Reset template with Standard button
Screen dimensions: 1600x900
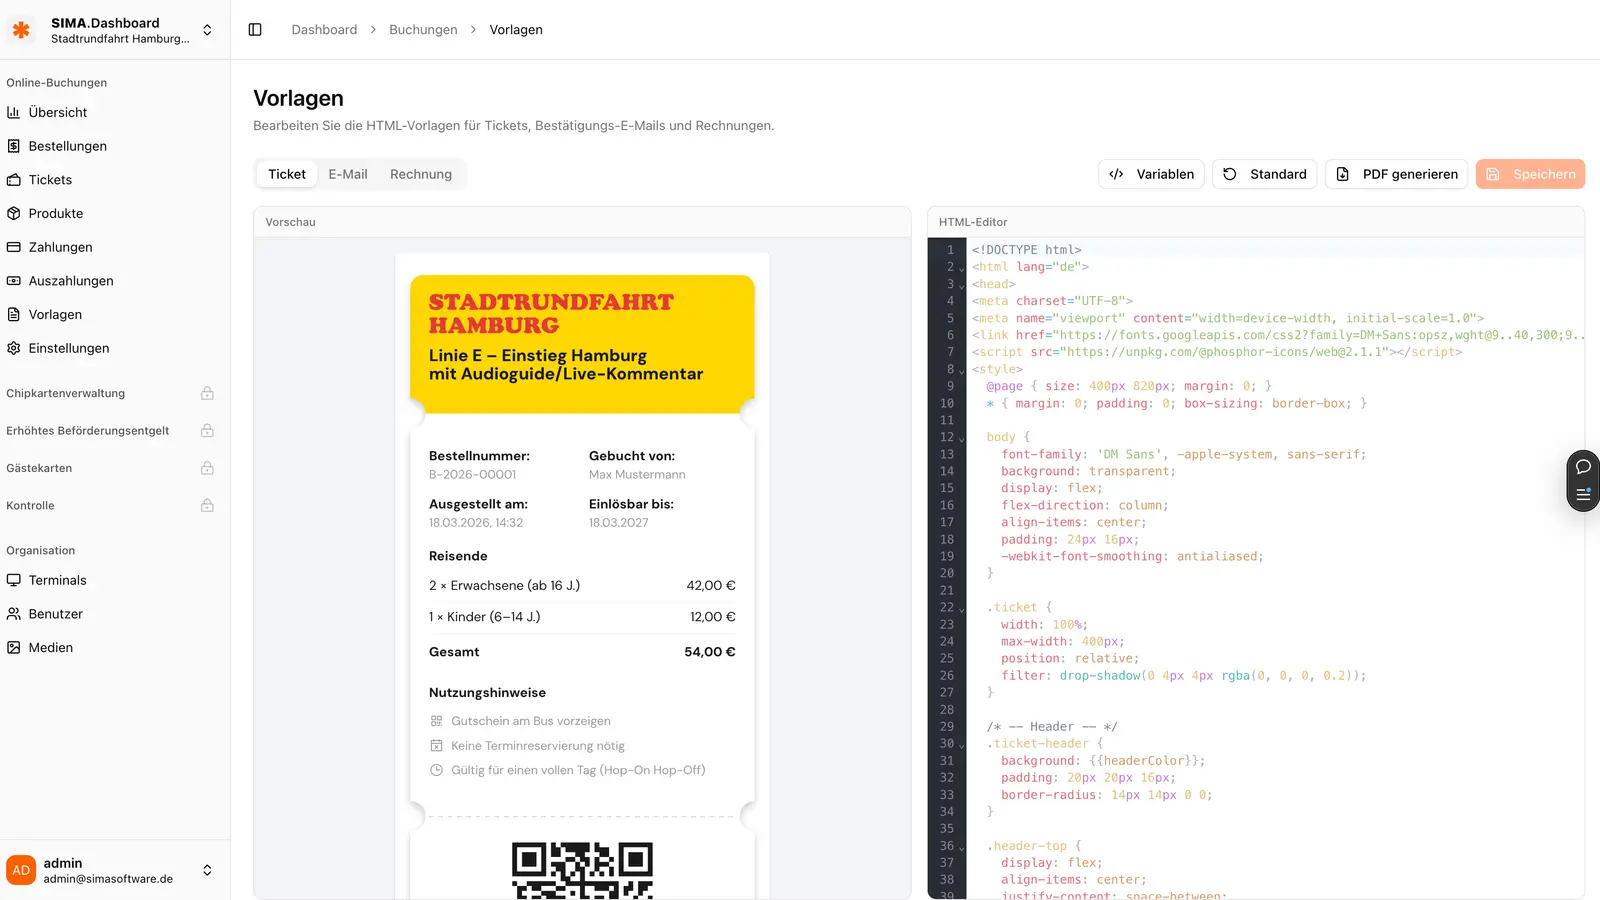[x=1265, y=174]
